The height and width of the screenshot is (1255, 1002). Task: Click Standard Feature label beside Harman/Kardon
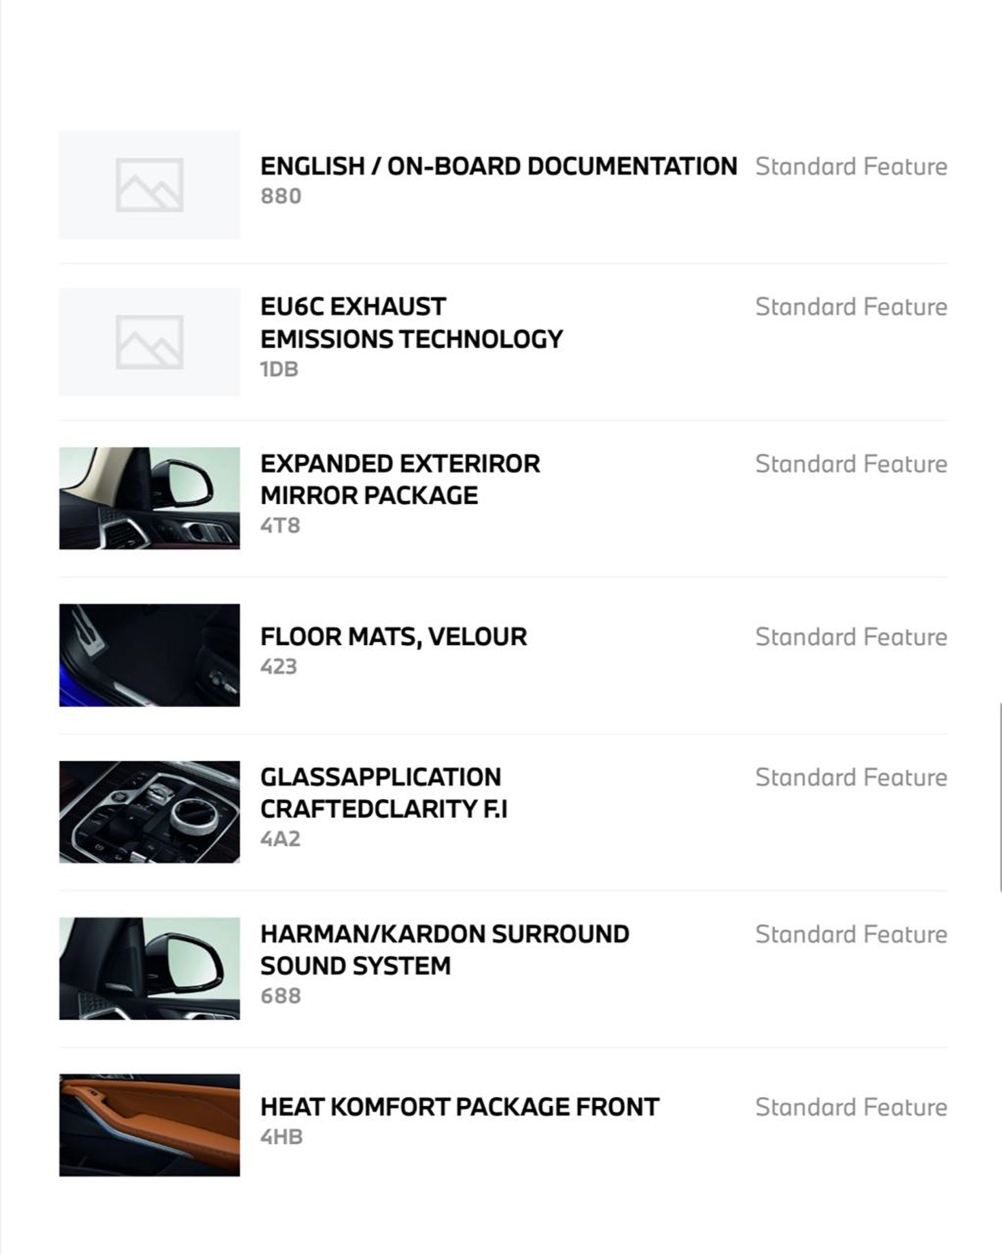click(x=851, y=934)
